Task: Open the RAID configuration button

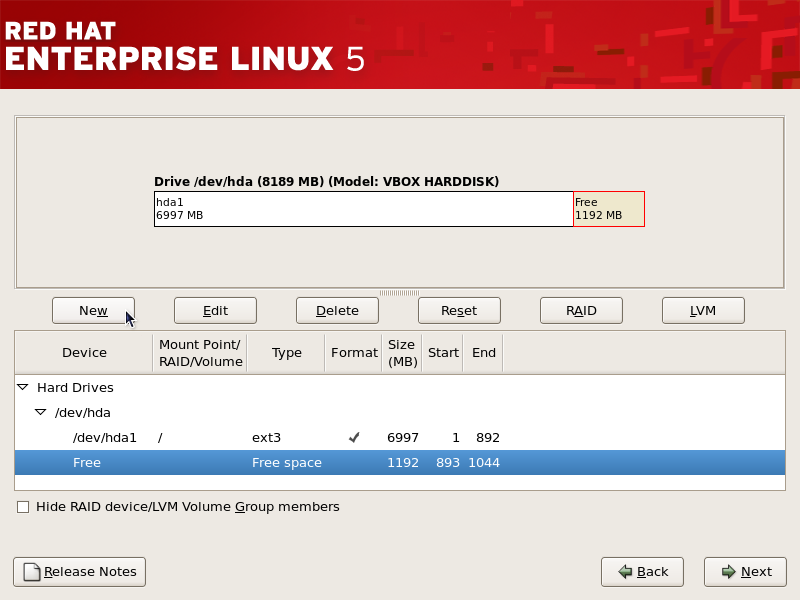Action: tap(581, 311)
